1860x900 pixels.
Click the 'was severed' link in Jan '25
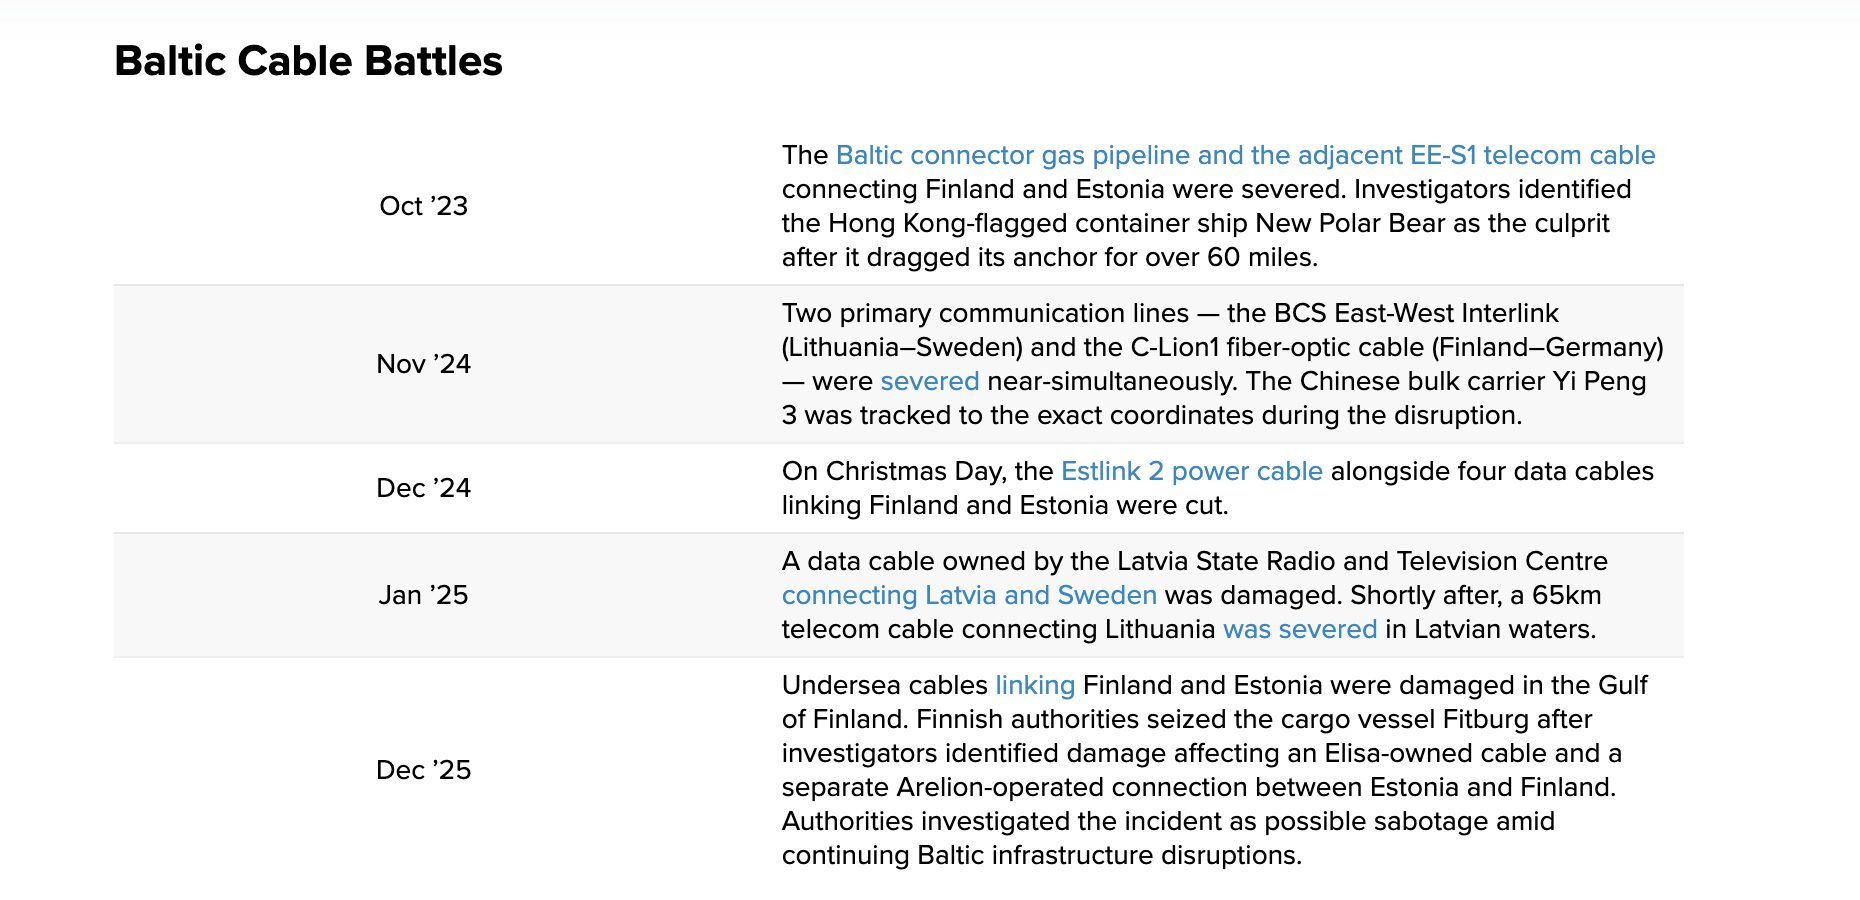1300,629
